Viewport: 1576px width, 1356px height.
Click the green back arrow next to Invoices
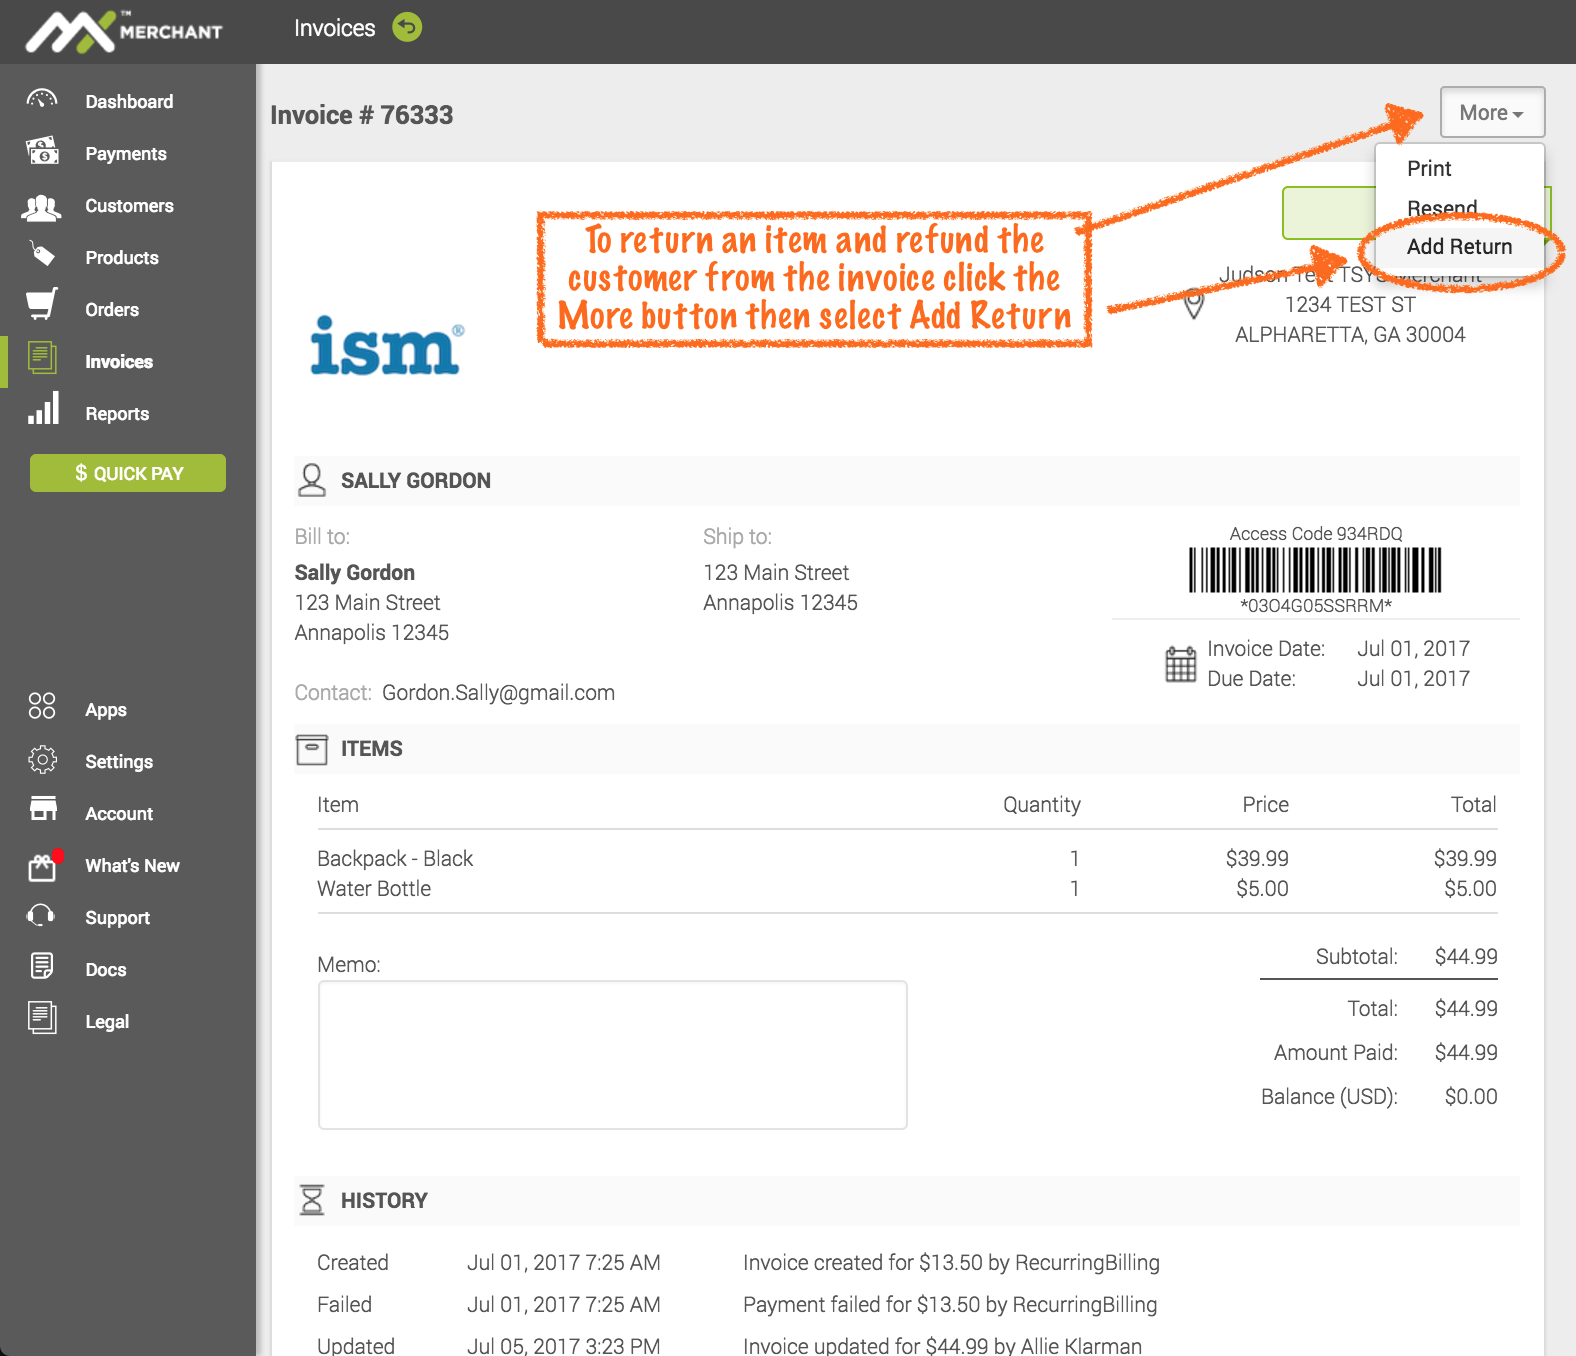407,27
